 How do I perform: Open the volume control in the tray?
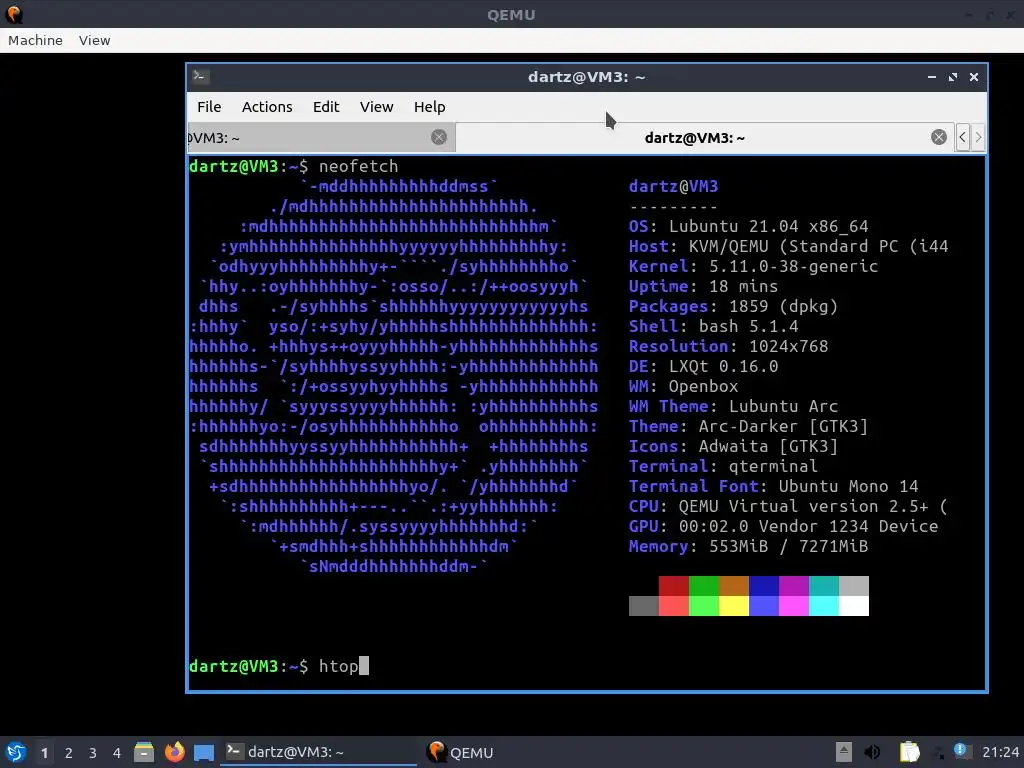pos(872,752)
